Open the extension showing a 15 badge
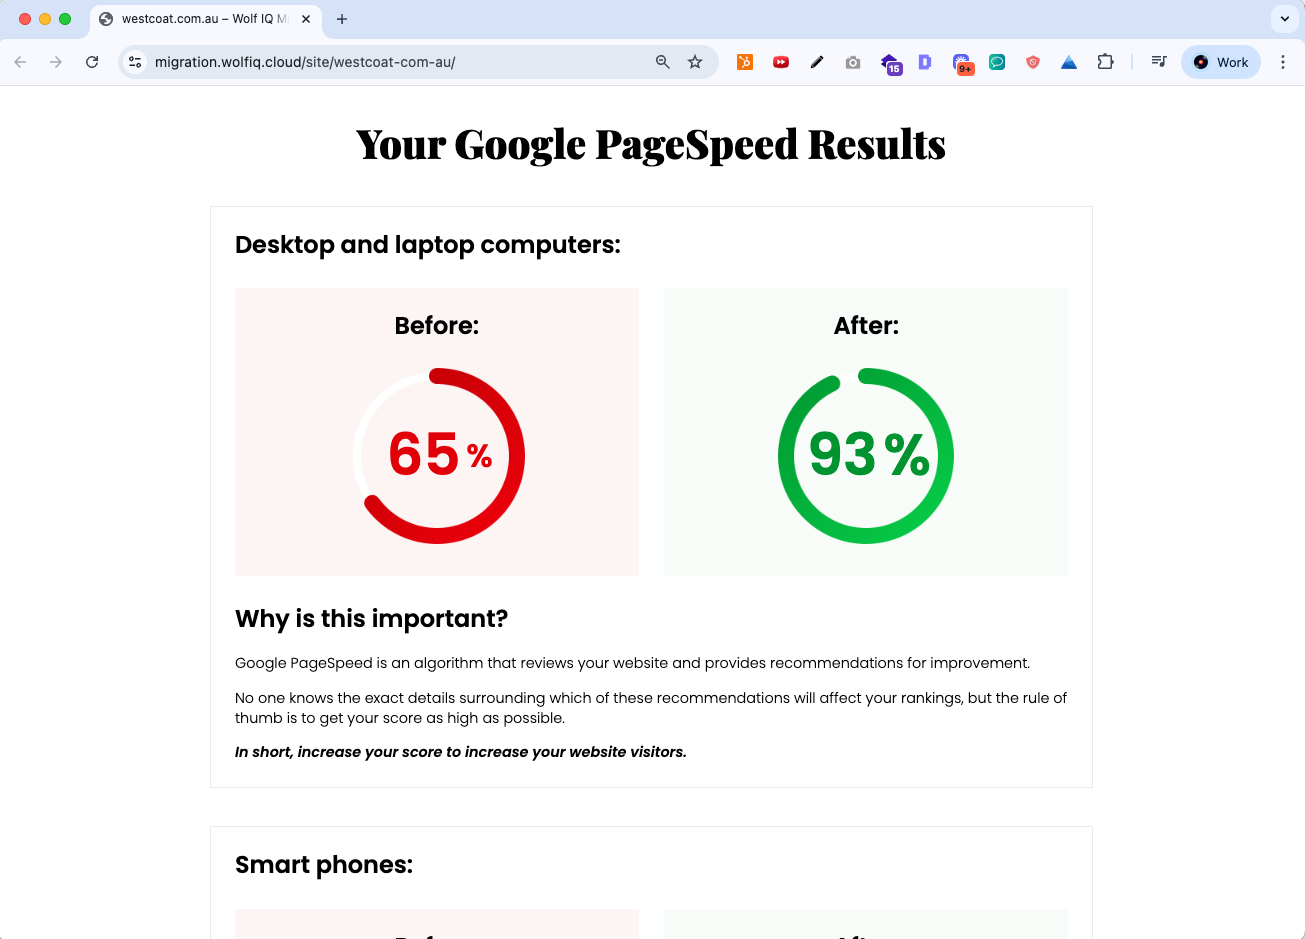 [x=890, y=62]
